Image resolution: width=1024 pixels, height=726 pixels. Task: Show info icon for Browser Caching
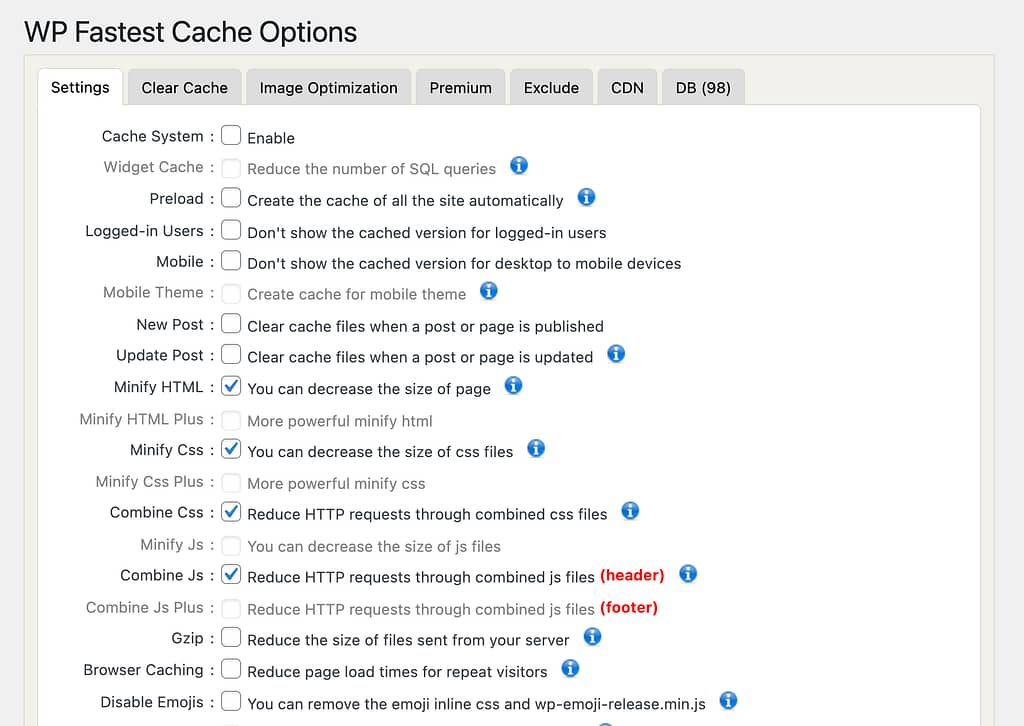coord(570,669)
